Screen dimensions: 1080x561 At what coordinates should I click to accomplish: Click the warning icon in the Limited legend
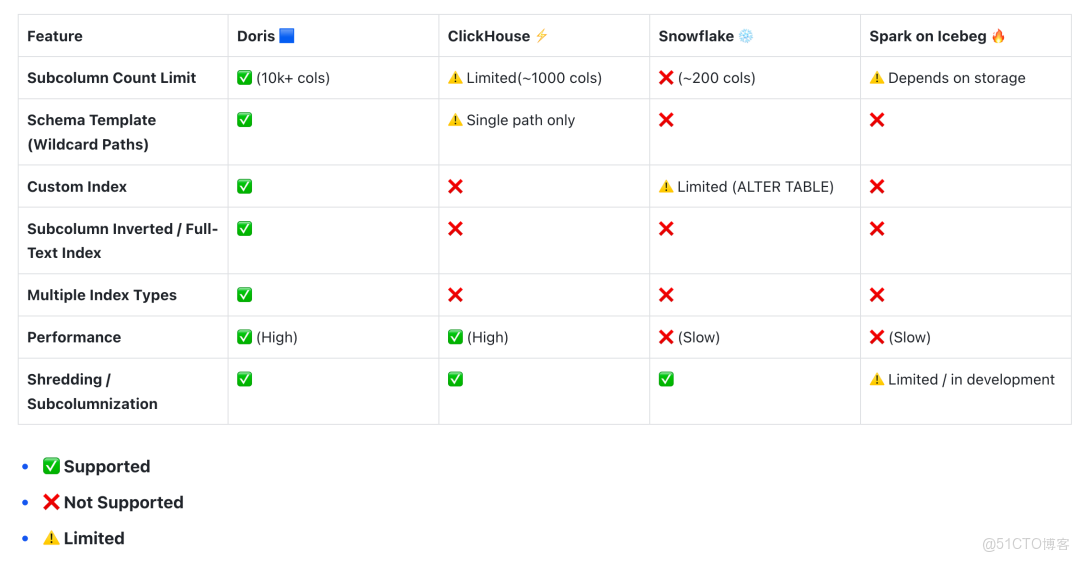[x=51, y=538]
